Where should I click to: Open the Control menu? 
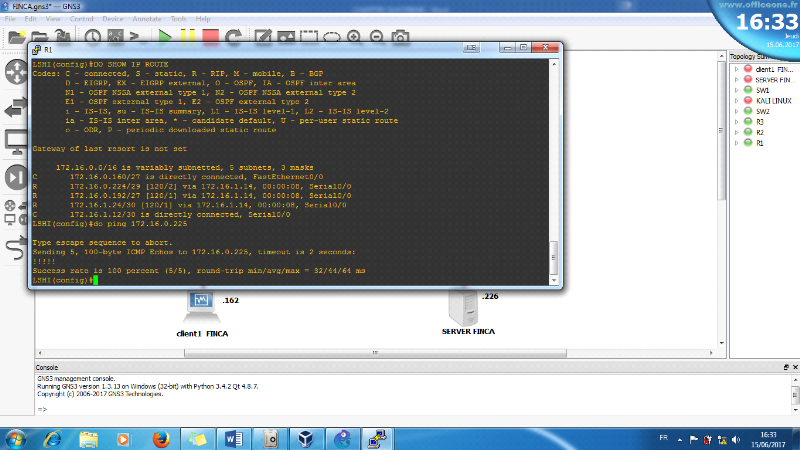point(82,19)
